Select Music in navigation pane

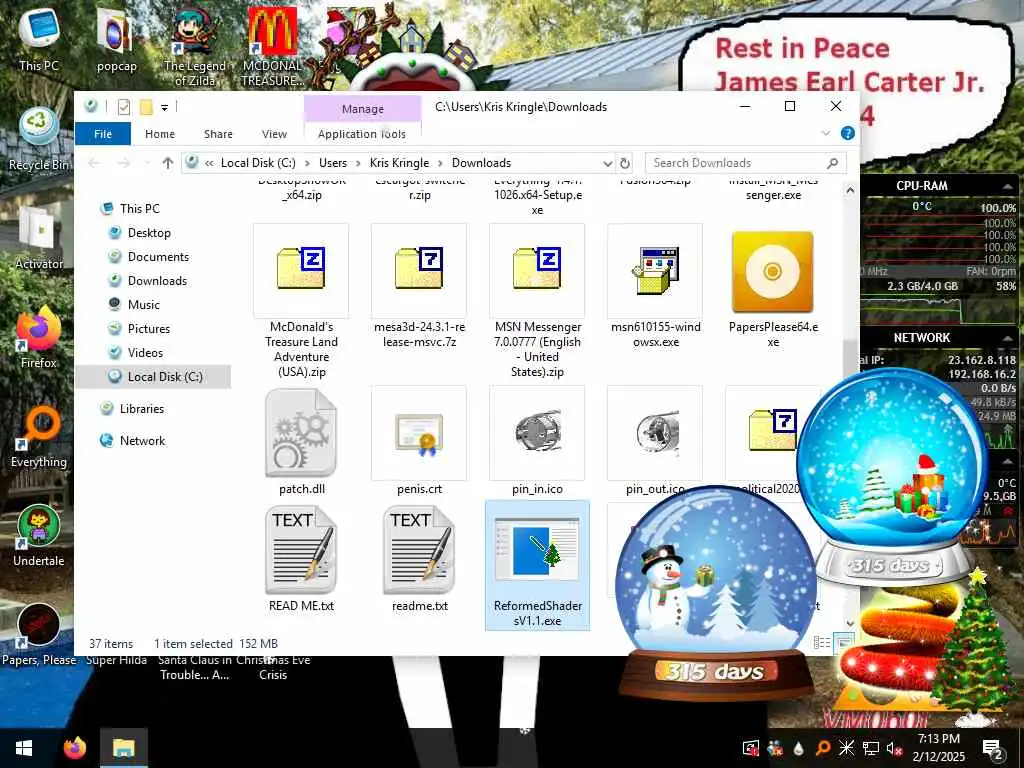click(x=144, y=305)
